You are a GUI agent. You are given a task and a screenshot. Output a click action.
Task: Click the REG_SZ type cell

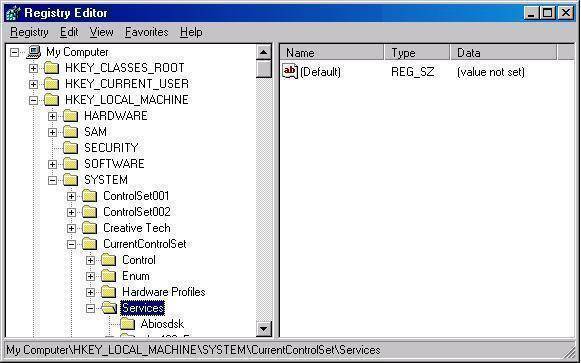click(412, 71)
